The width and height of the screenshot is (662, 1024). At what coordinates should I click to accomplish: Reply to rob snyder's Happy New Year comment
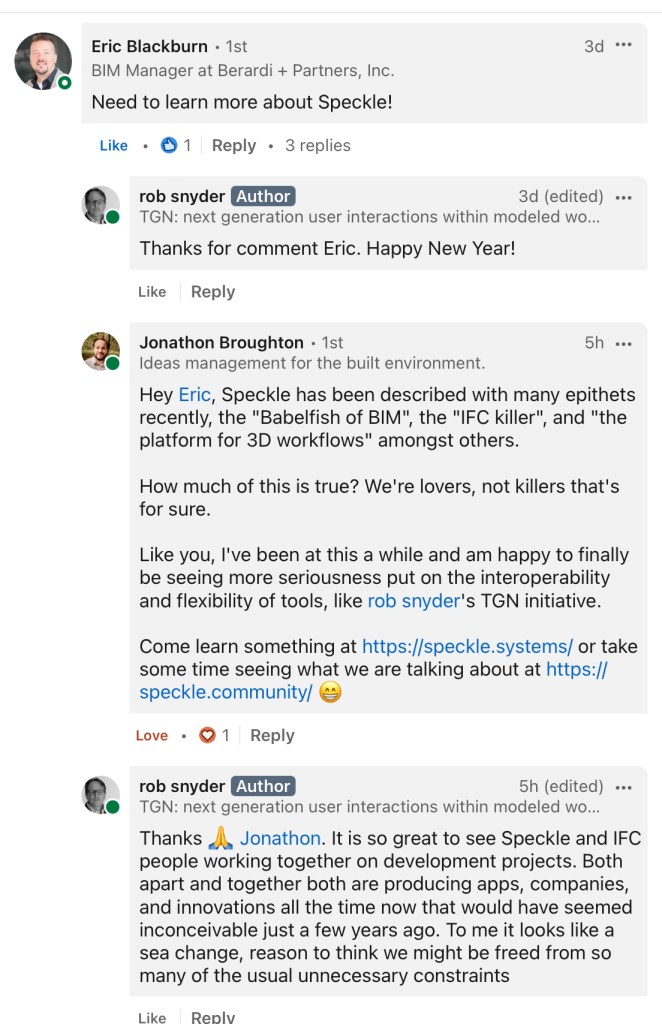pos(213,292)
